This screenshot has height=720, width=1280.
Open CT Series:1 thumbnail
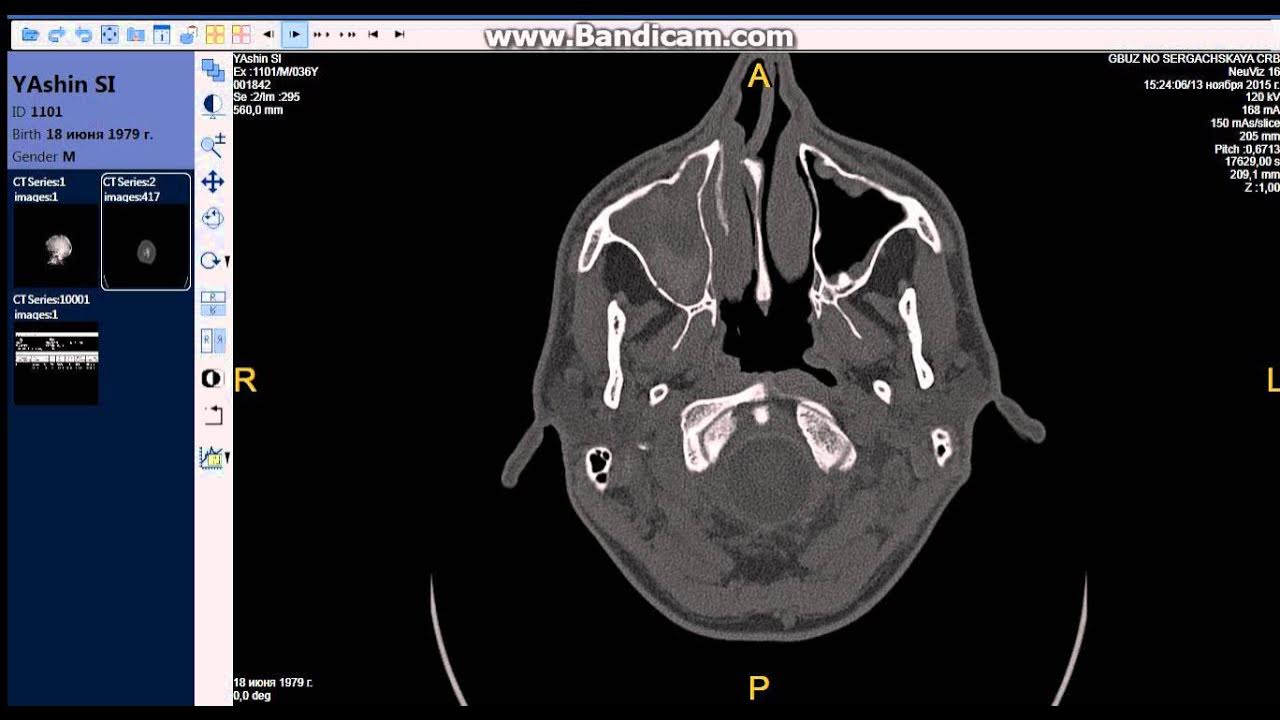pos(55,231)
